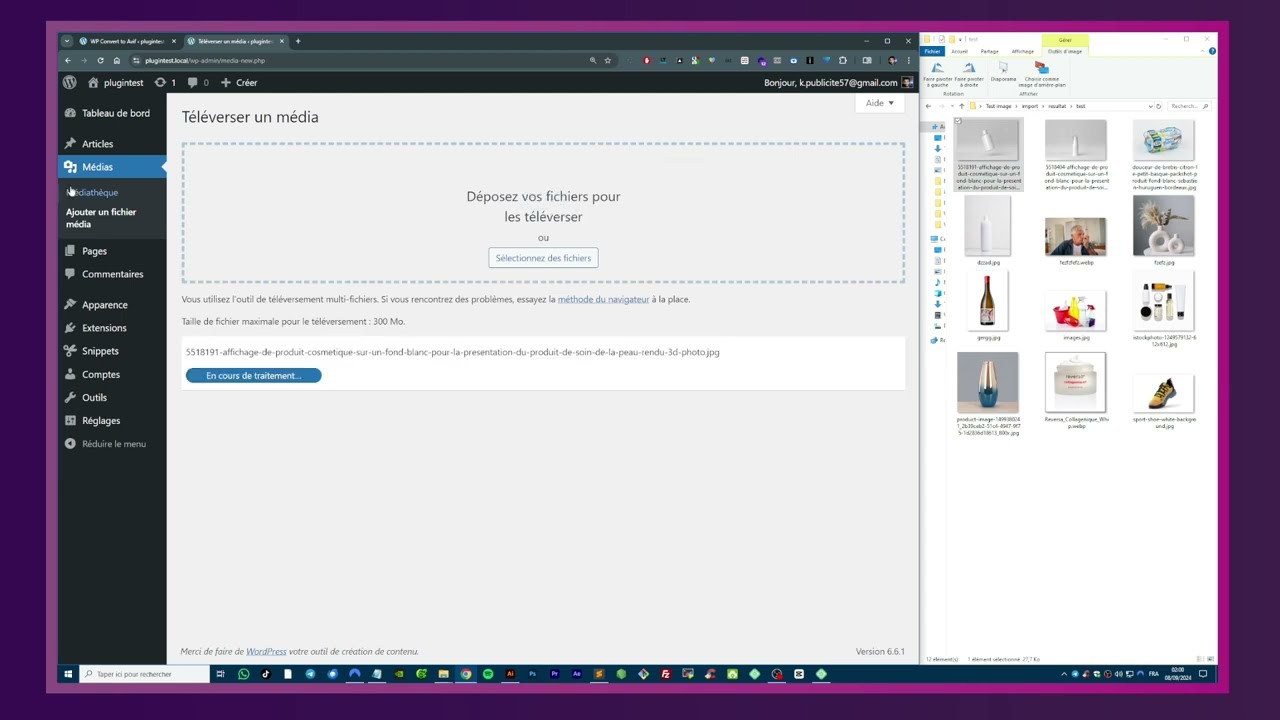1280x720 pixels.
Task: Open plugintest site link in admin bar
Action: 115,82
